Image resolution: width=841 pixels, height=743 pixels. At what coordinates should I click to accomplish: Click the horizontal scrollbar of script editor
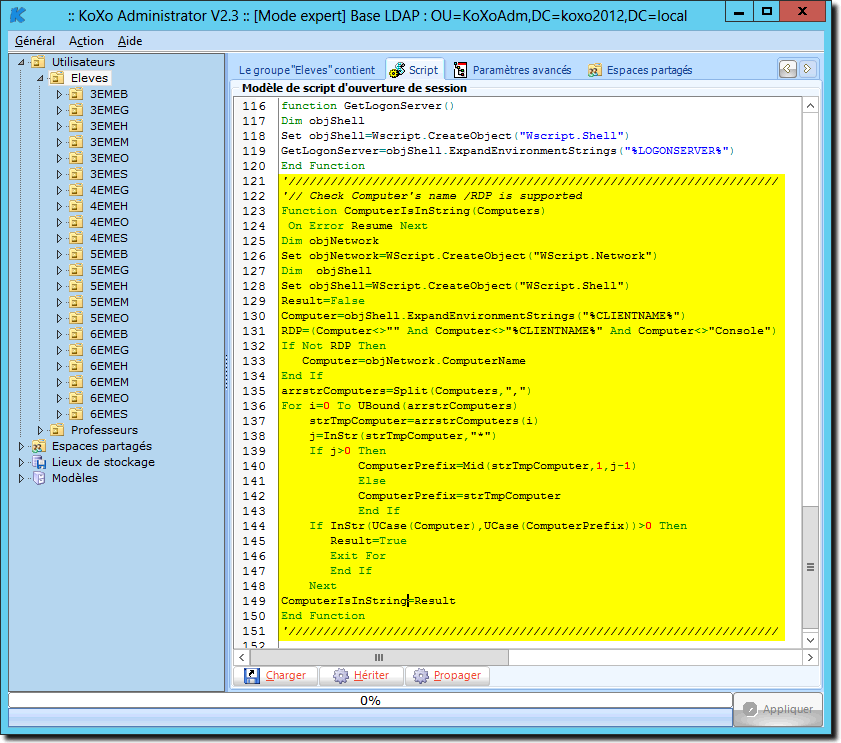click(x=378, y=657)
